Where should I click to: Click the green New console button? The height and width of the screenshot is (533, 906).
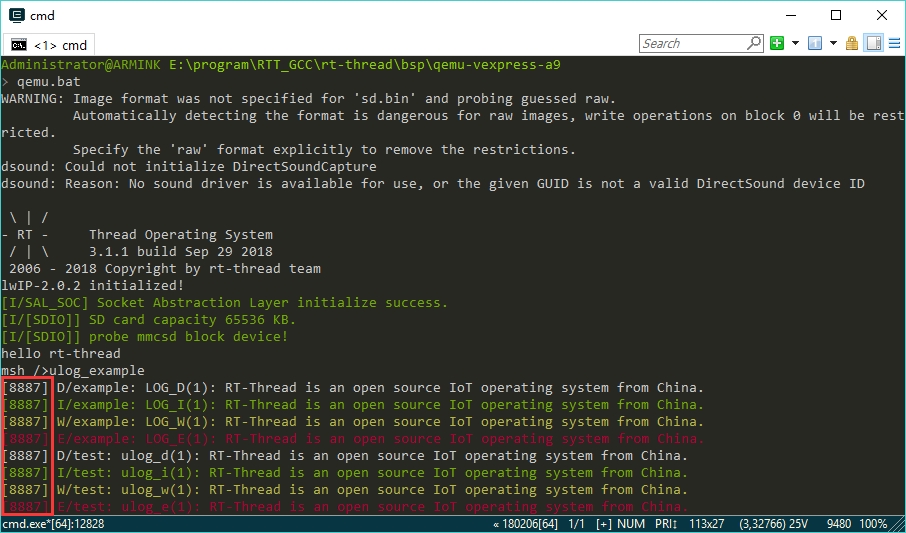point(777,43)
